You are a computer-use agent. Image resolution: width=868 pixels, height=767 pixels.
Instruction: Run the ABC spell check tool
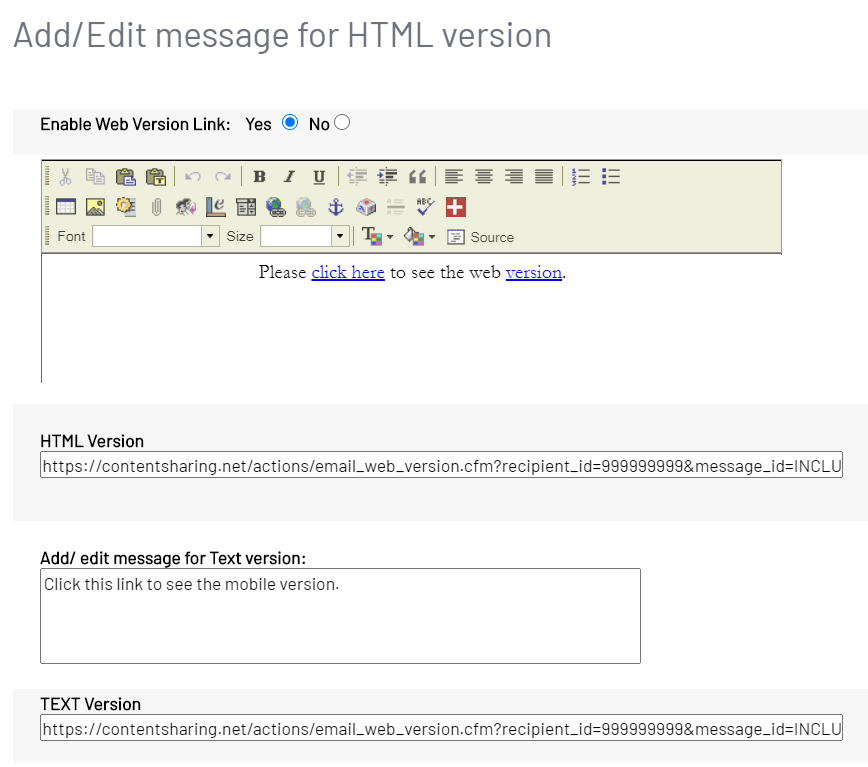[x=426, y=207]
